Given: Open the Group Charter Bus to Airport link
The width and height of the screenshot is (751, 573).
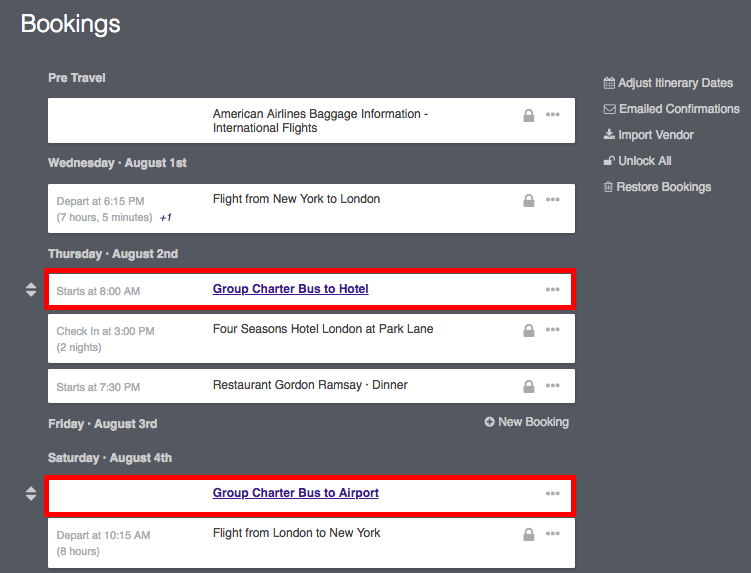Looking at the screenshot, I should coord(296,493).
